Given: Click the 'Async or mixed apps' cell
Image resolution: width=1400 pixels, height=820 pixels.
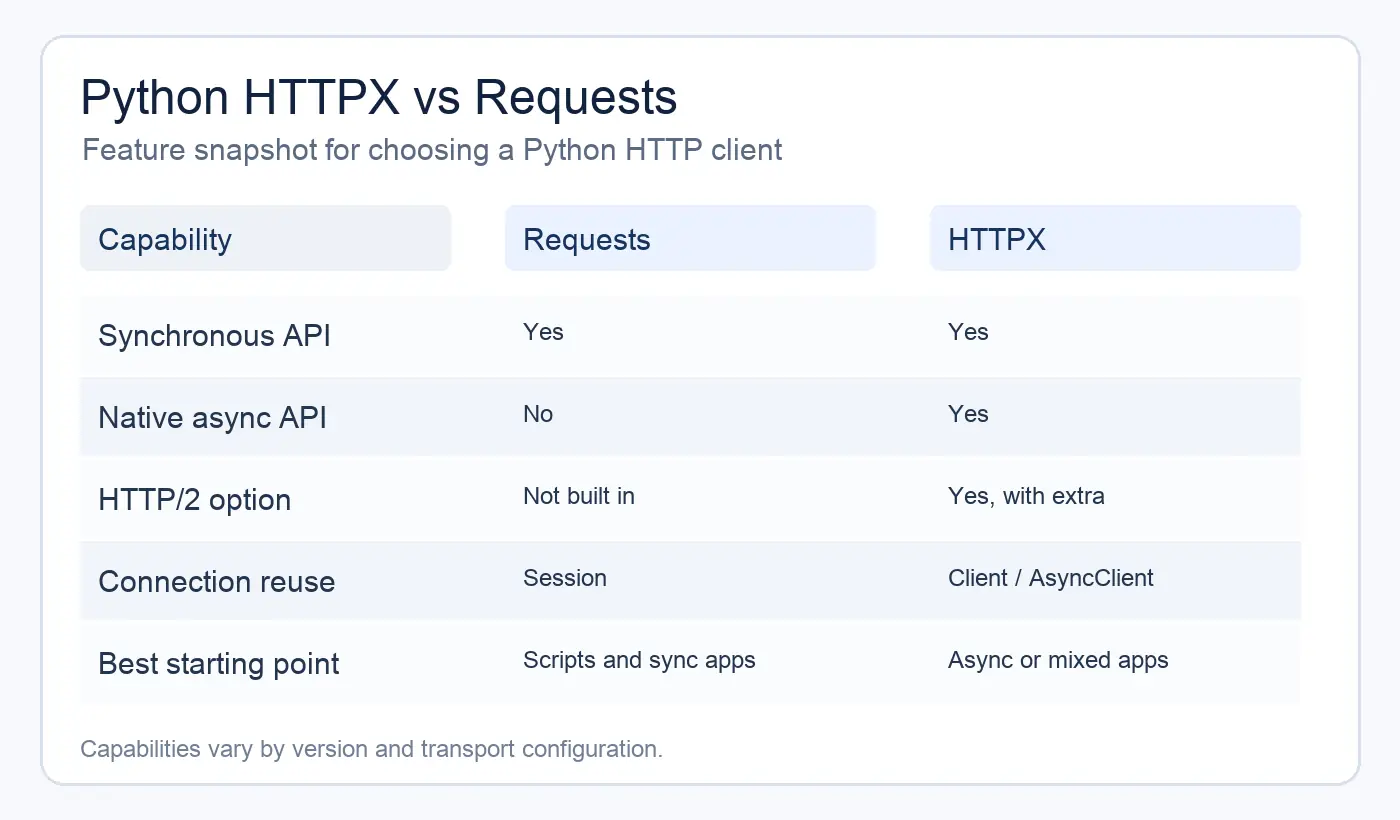Looking at the screenshot, I should pos(1058,660).
